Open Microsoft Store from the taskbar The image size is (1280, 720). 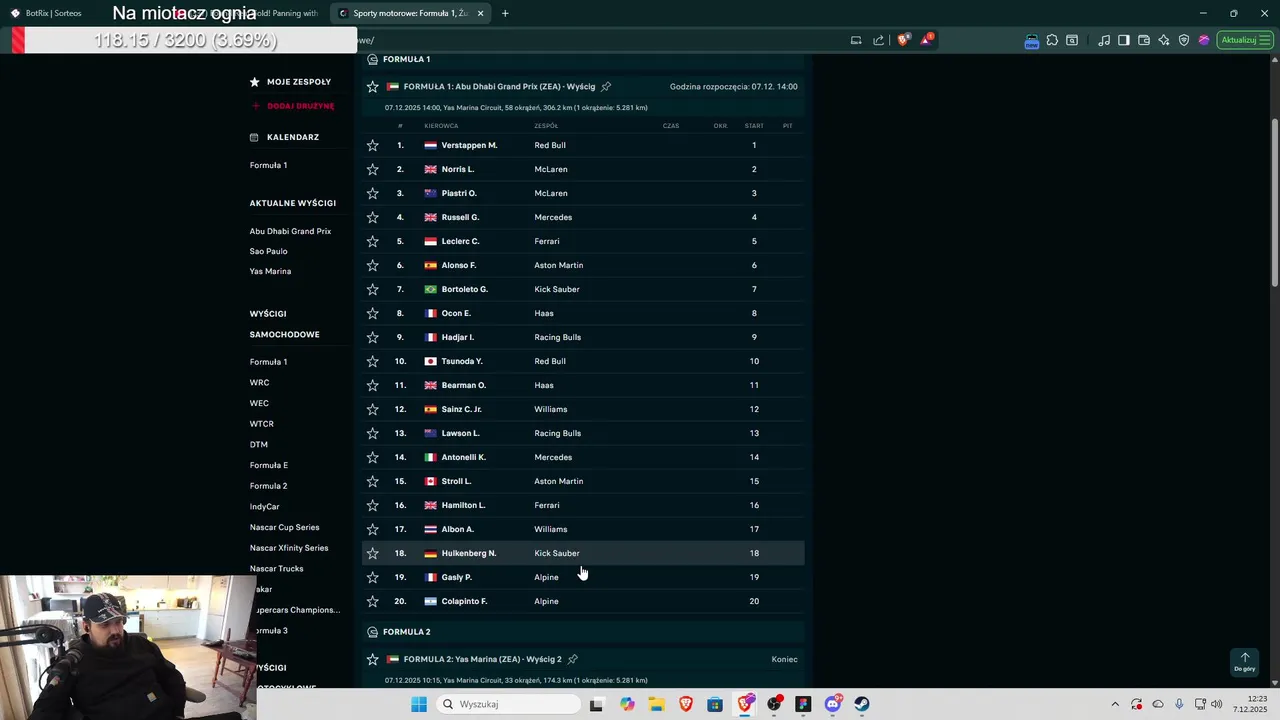715,704
